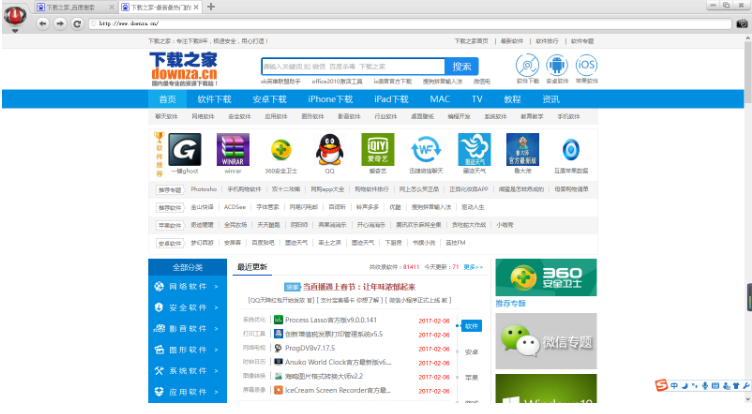Image resolution: width=752 pixels, height=414 pixels.
Task: Close the active 下载之家 browser tab
Action: [x=196, y=7]
